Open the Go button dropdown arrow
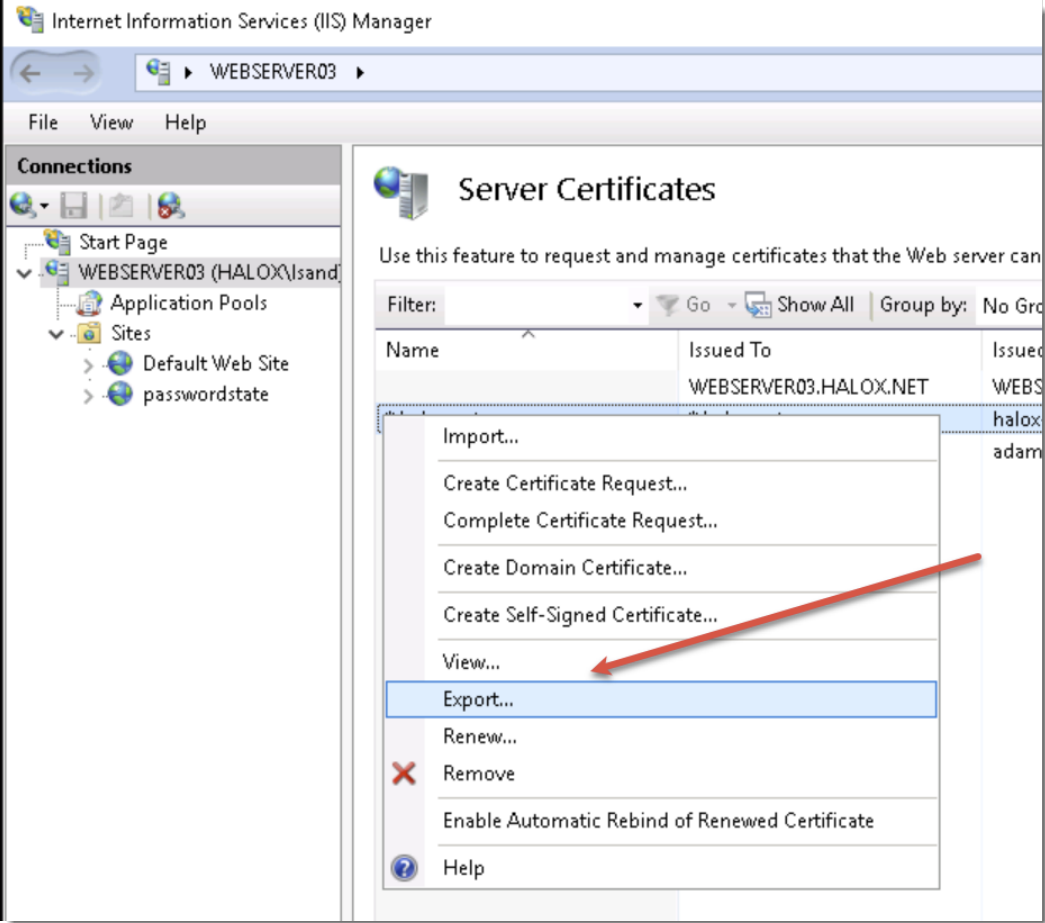Image resolution: width=1045 pixels, height=923 pixels. (731, 305)
